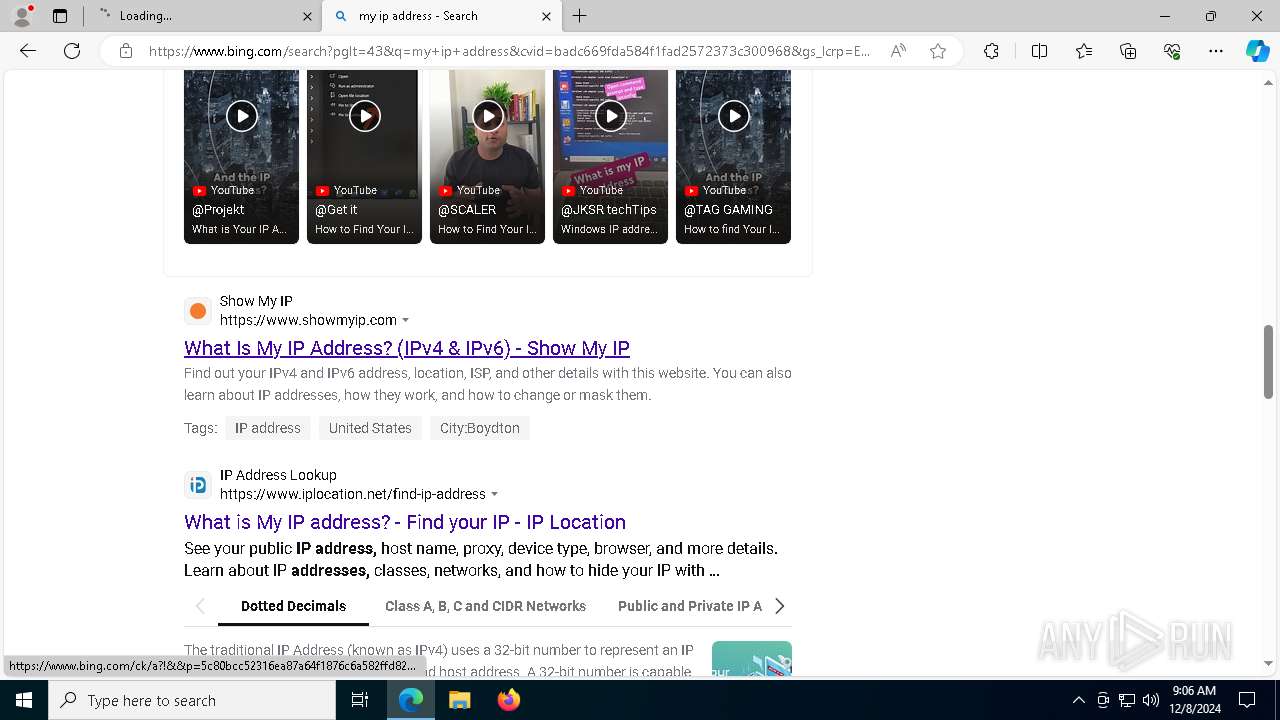Click the page vertical scrollbar thumb

tap(1269, 361)
